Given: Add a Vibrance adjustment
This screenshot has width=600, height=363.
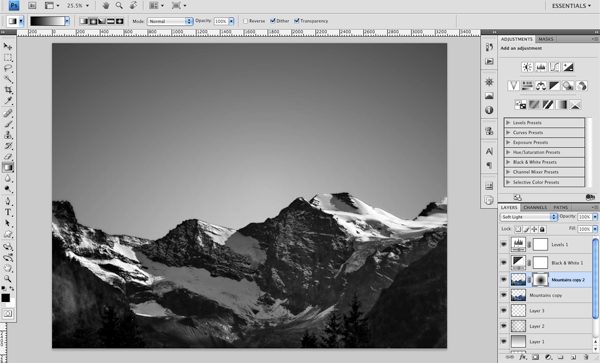Looking at the screenshot, I should 513,86.
